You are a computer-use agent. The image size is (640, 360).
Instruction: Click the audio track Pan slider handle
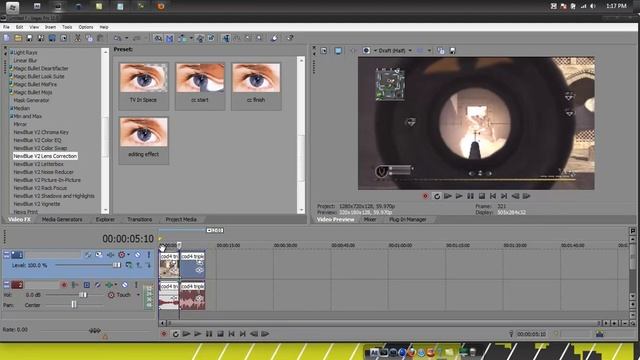point(74,305)
